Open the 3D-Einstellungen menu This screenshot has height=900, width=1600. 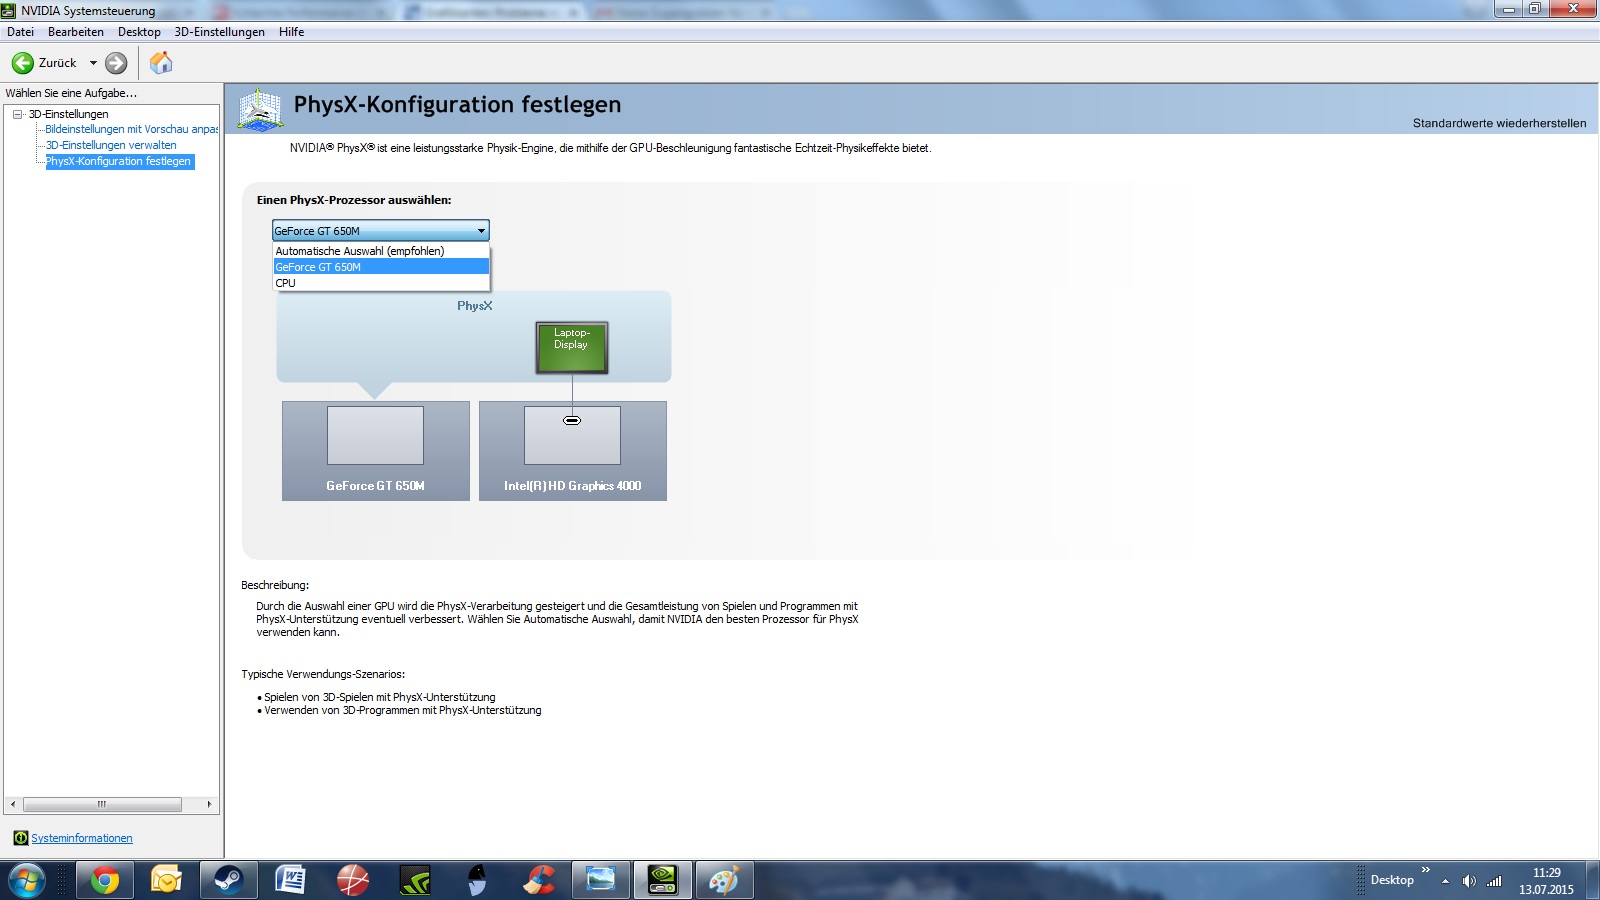pyautogui.click(x=219, y=32)
